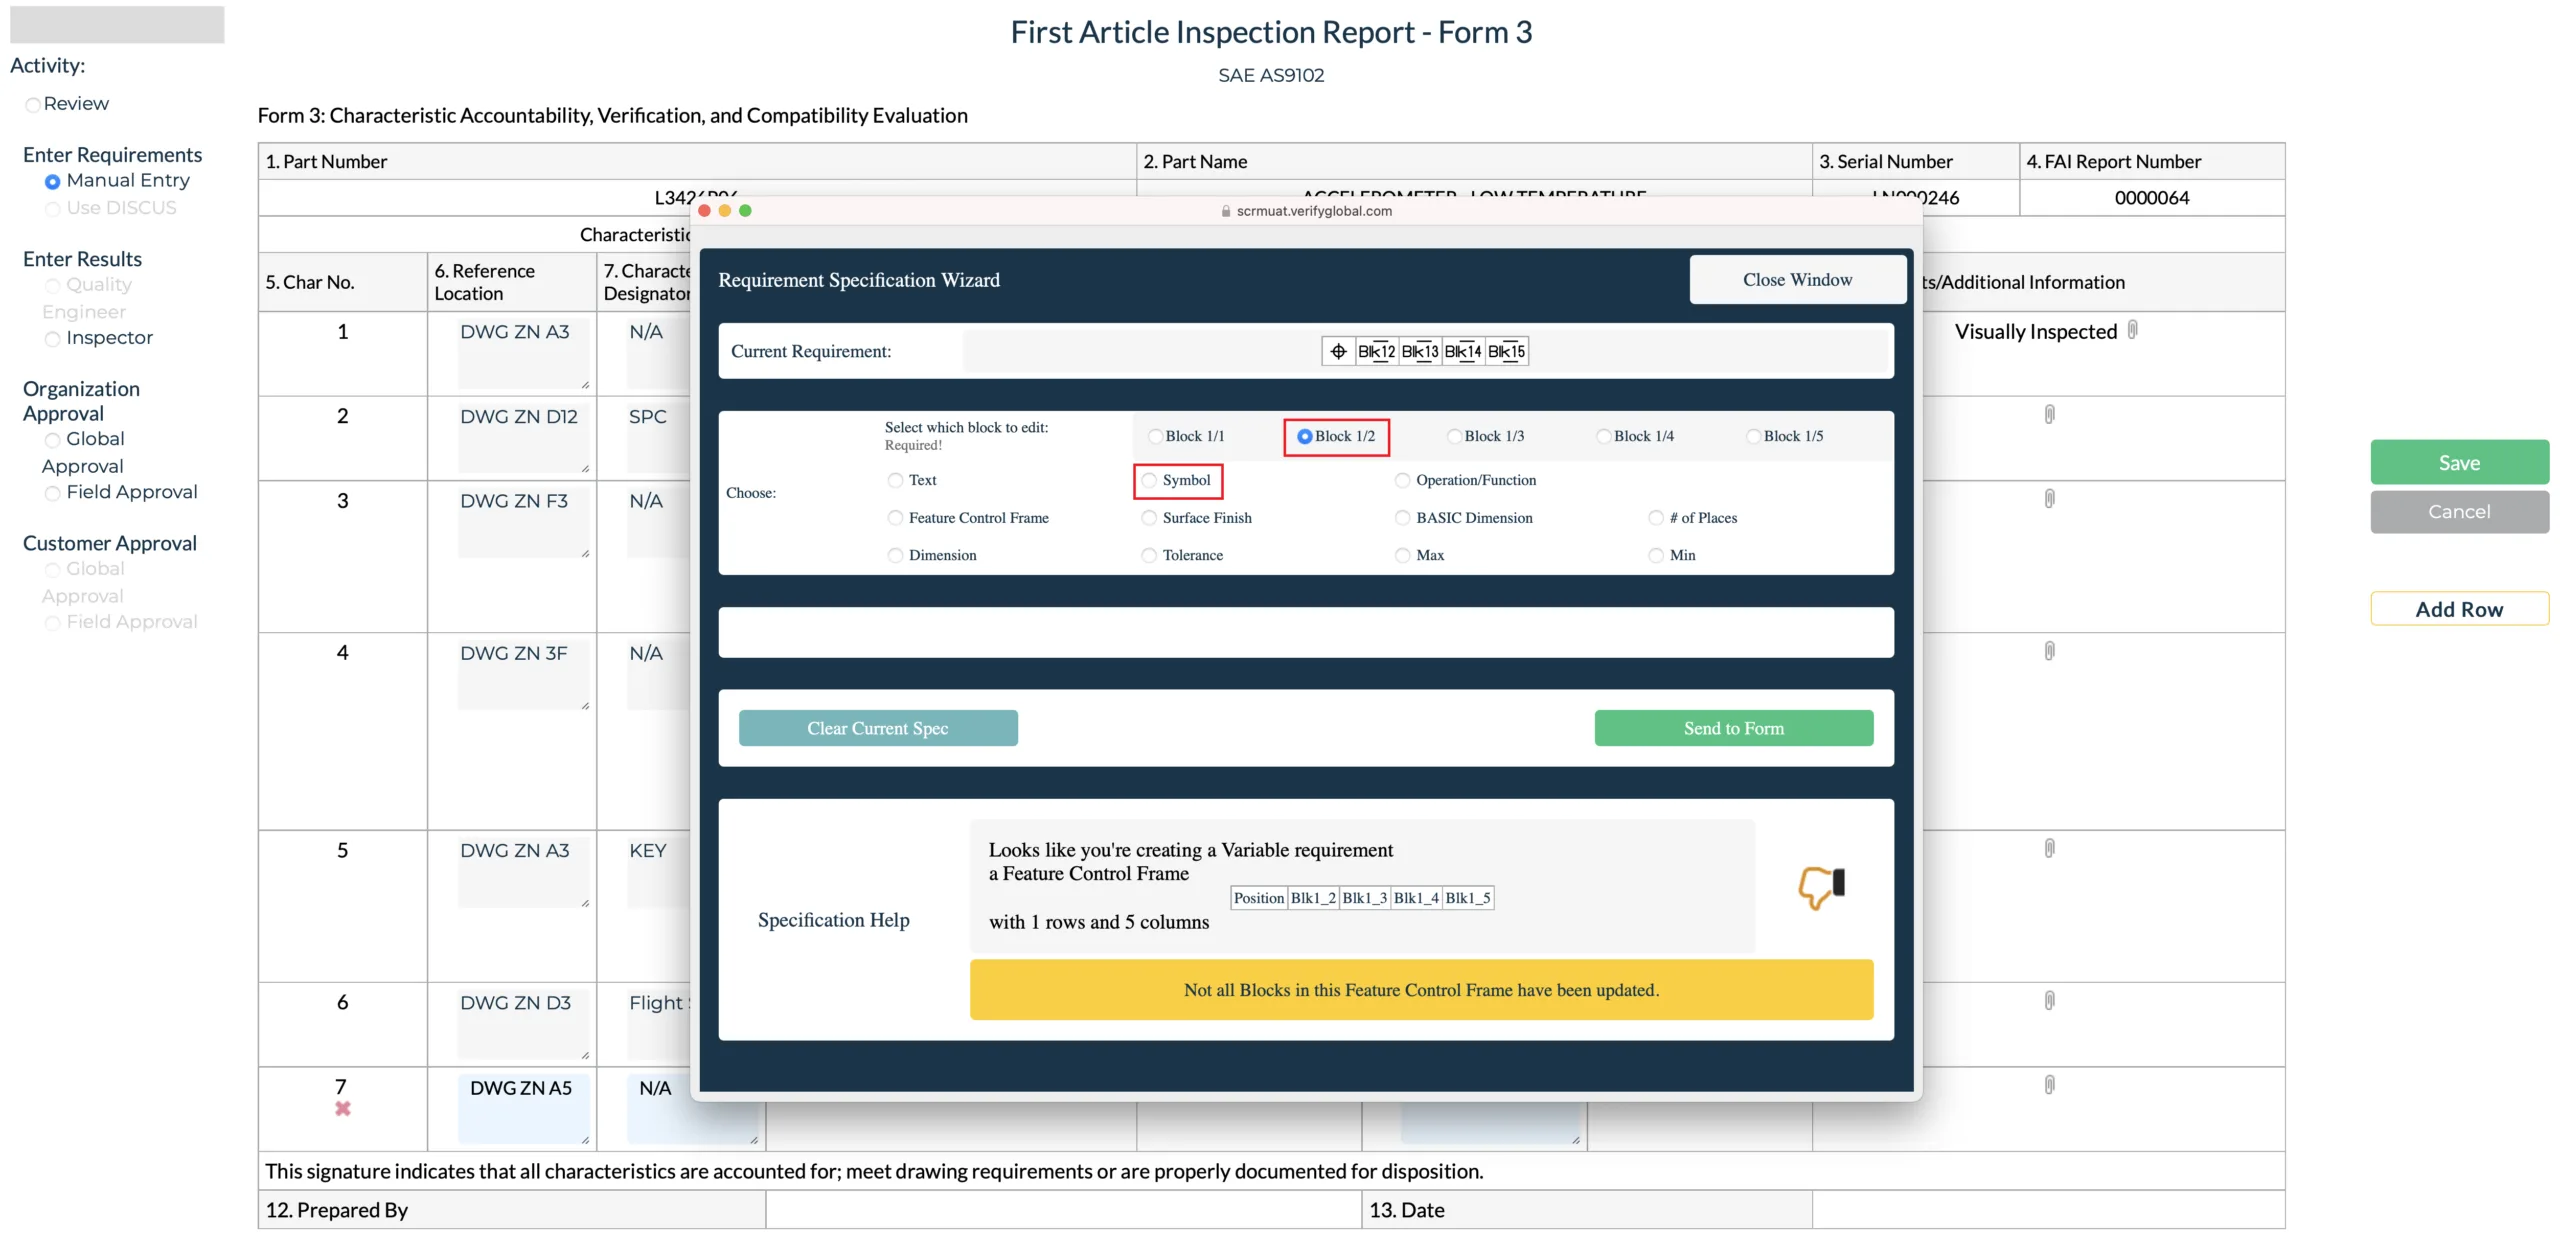This screenshot has width=2560, height=1246.
Task: Click the Send to Form button
Action: (x=1734, y=727)
